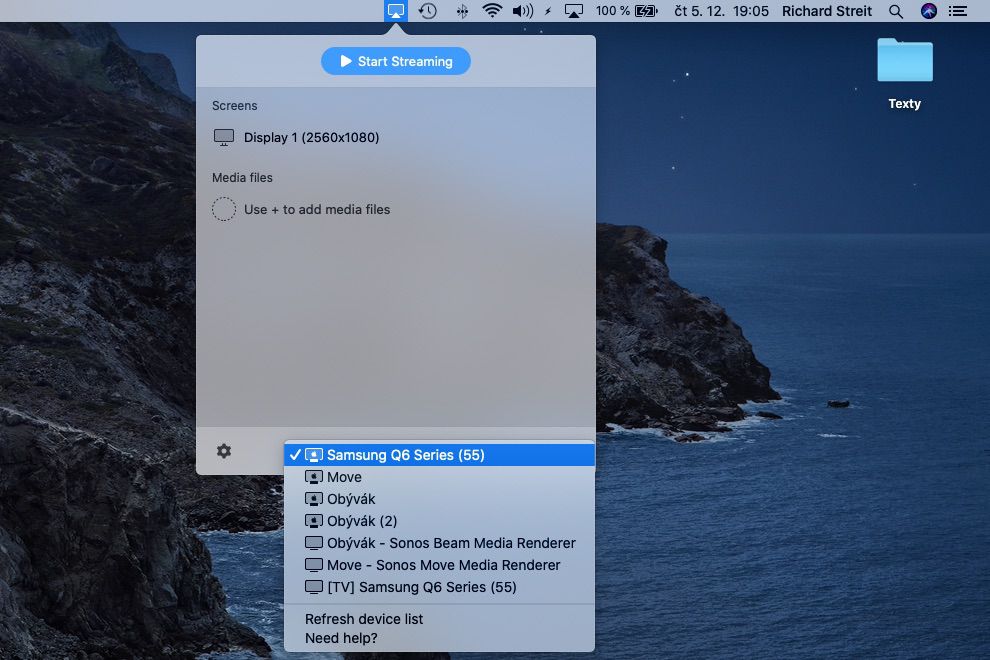Viewport: 990px width, 660px height.
Task: Open Time Machine menu bar icon
Action: pyautogui.click(x=428, y=11)
